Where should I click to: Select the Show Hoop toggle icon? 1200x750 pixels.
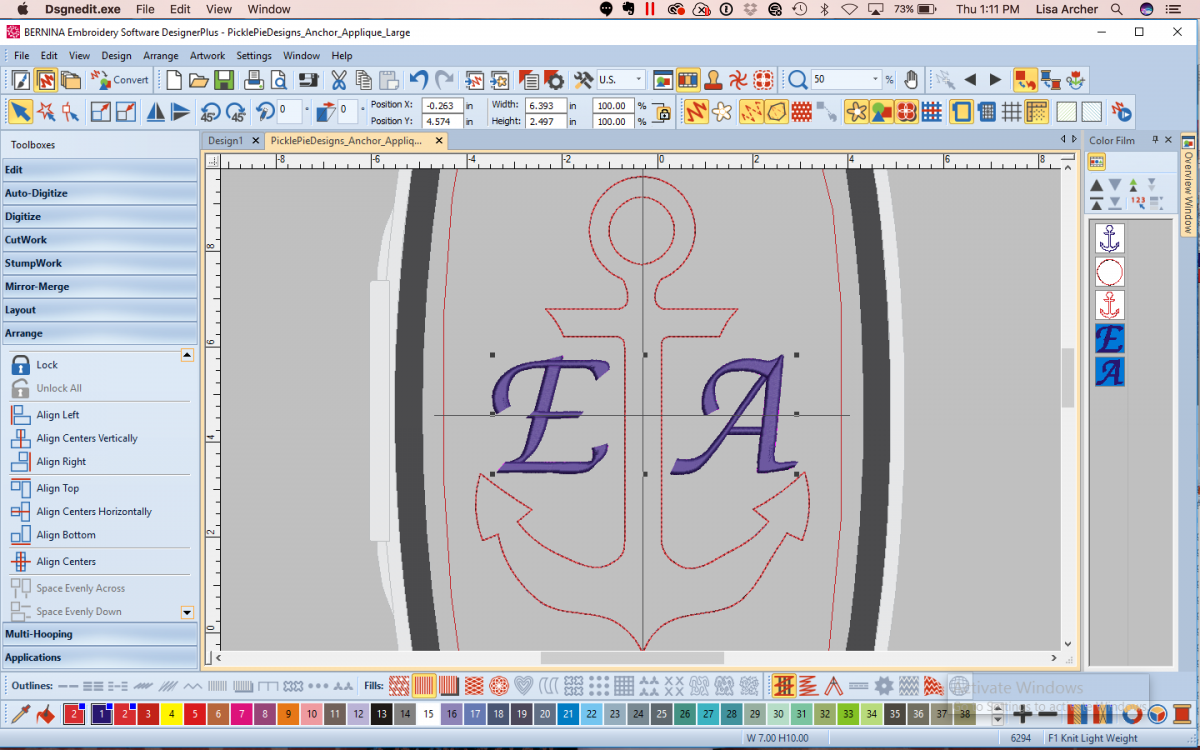tap(961, 112)
